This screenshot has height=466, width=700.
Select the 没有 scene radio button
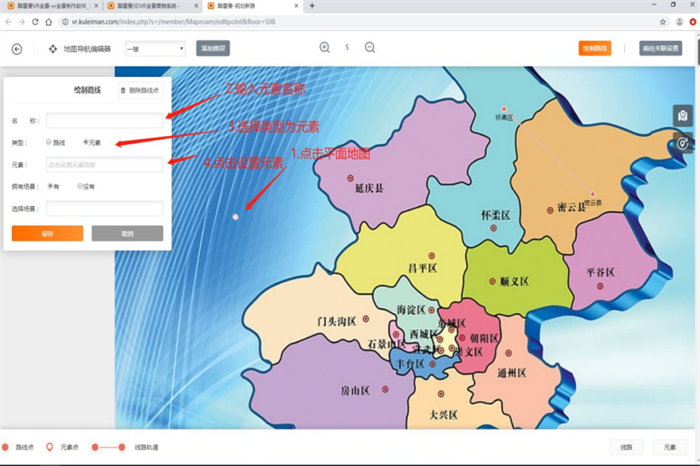80,186
